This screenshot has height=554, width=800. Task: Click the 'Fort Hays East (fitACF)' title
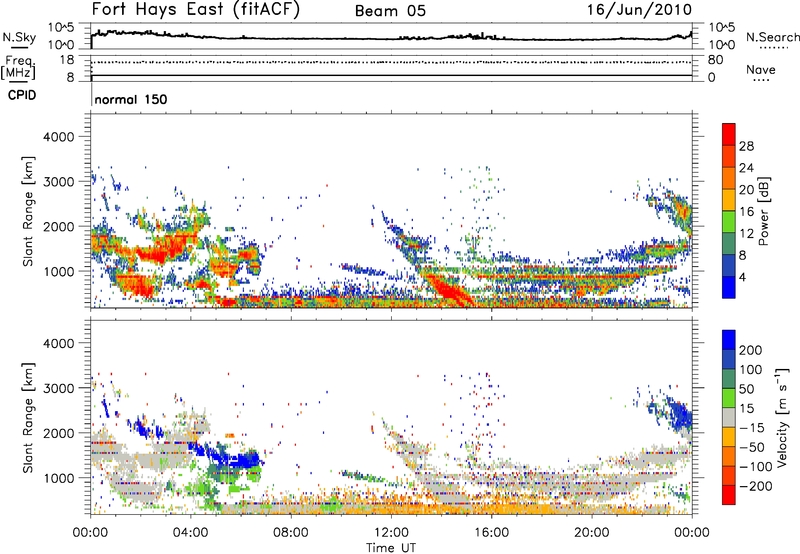196,10
